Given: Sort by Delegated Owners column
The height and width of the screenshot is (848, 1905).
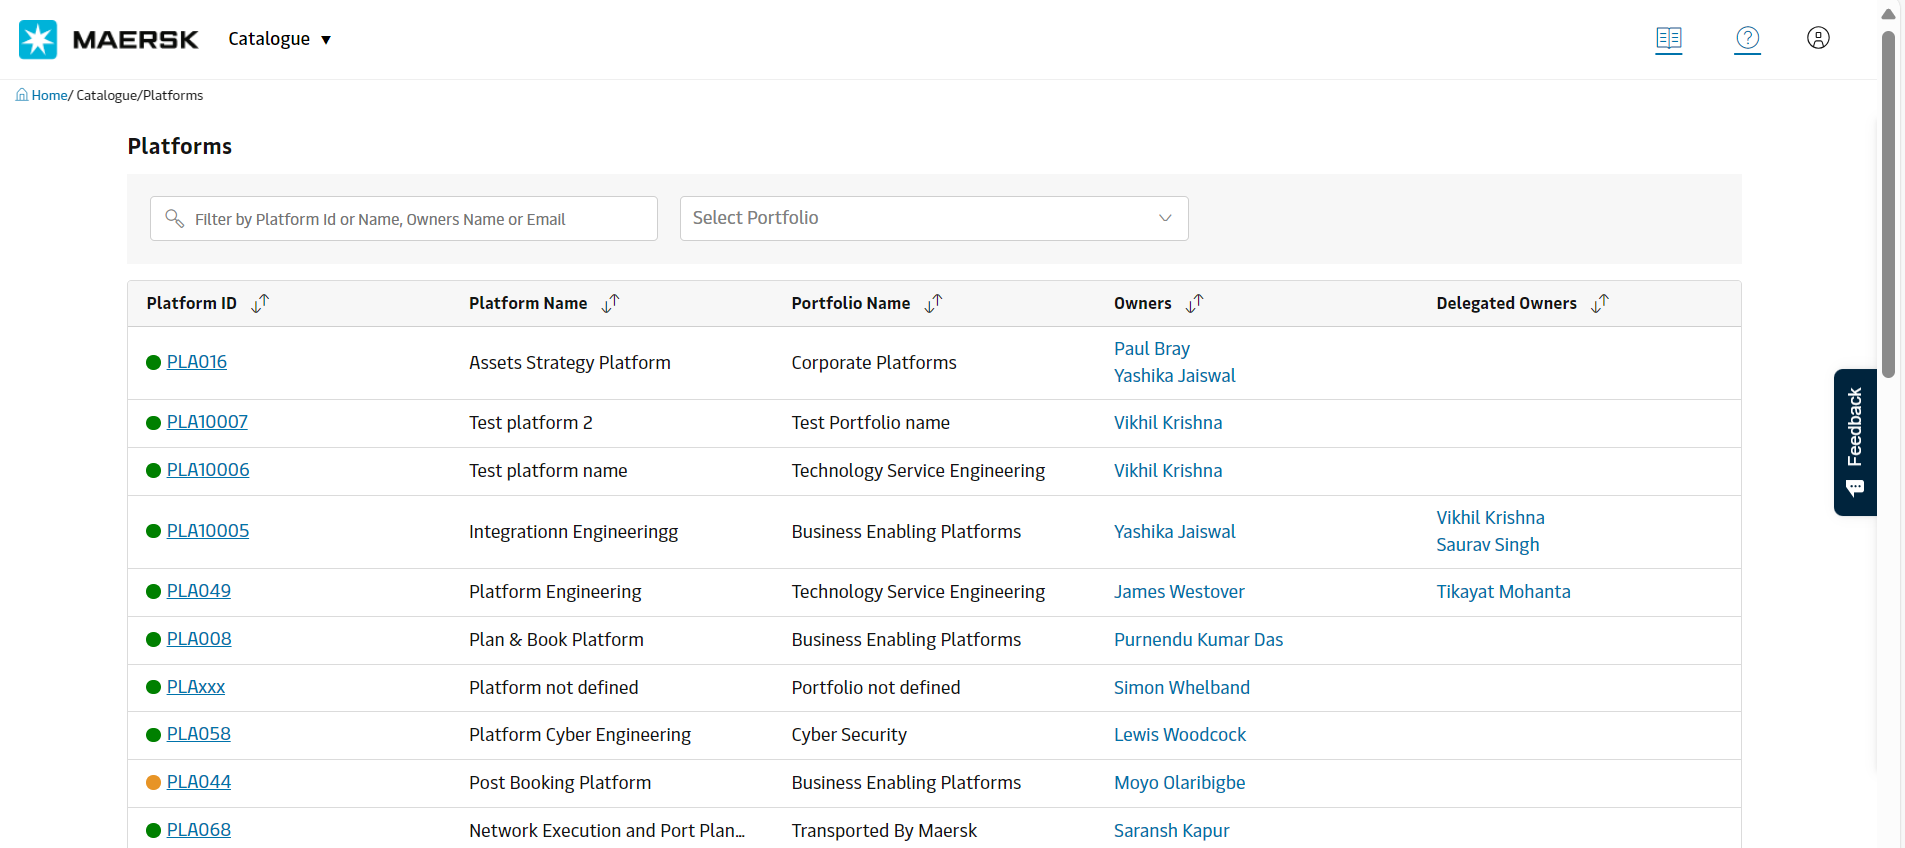Looking at the screenshot, I should click(x=1601, y=303).
